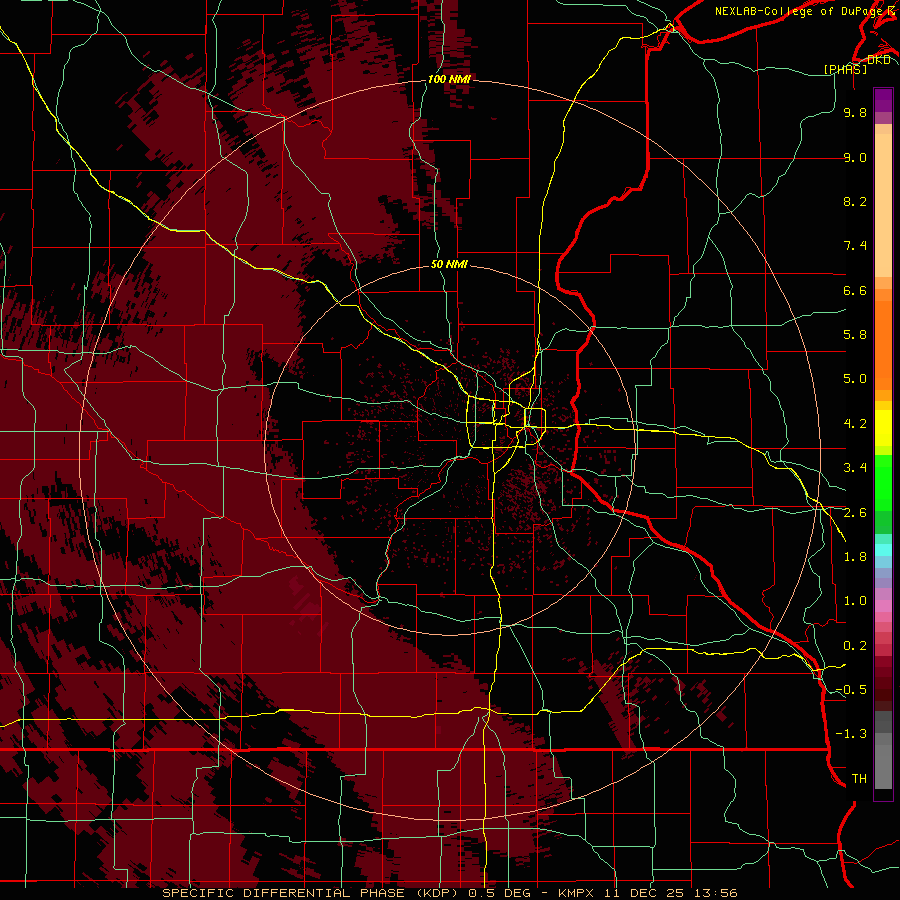Click the 7.4 scale label
The image size is (900, 900).
point(855,246)
